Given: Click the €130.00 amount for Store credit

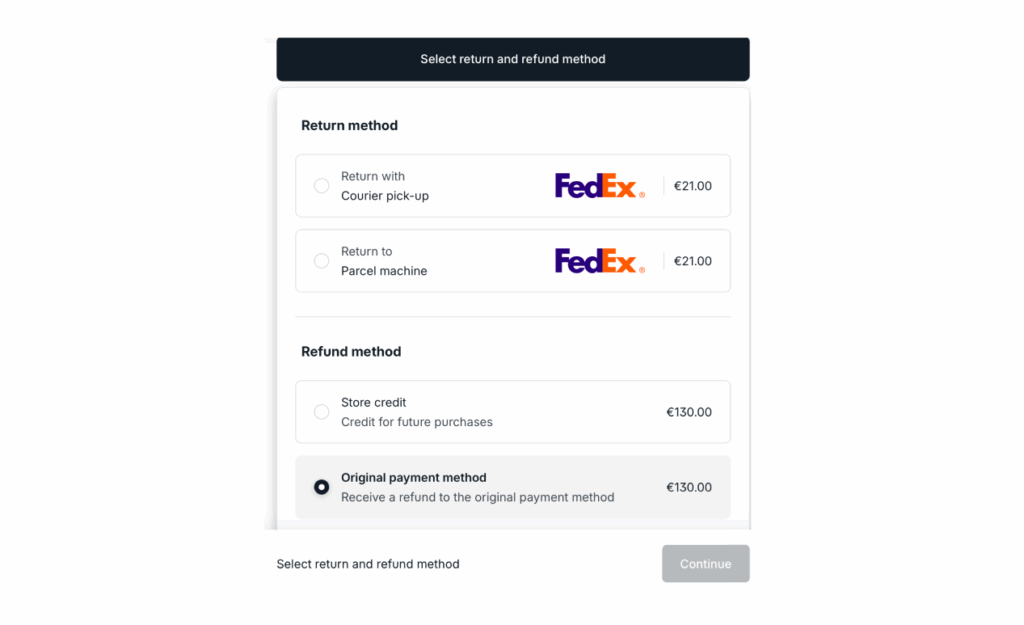Looking at the screenshot, I should pos(689,412).
